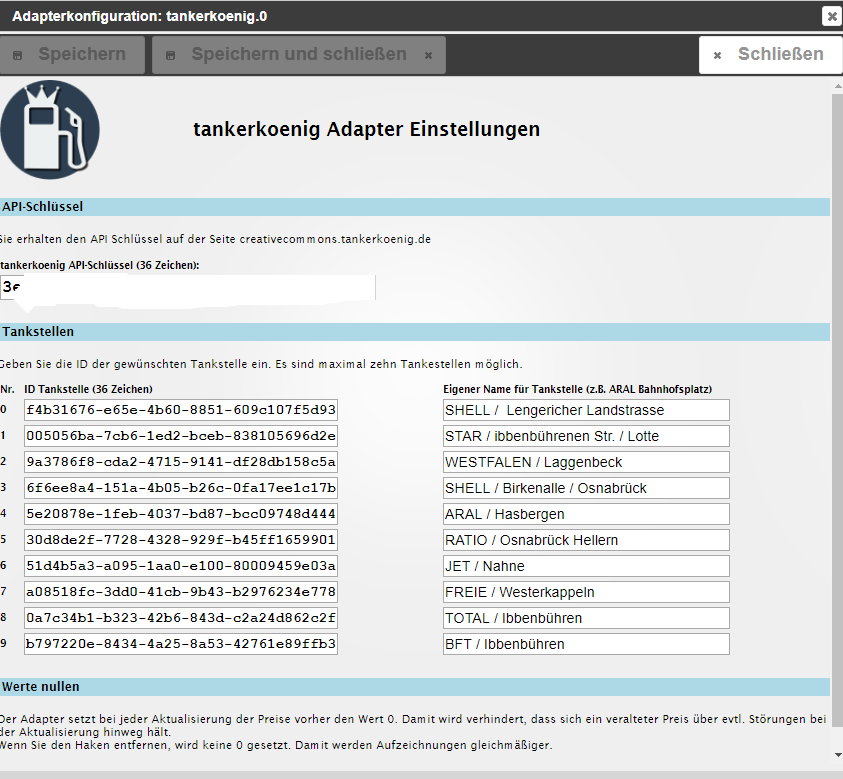Focus the tankerkoenig API-Schlüssel input field

point(188,287)
